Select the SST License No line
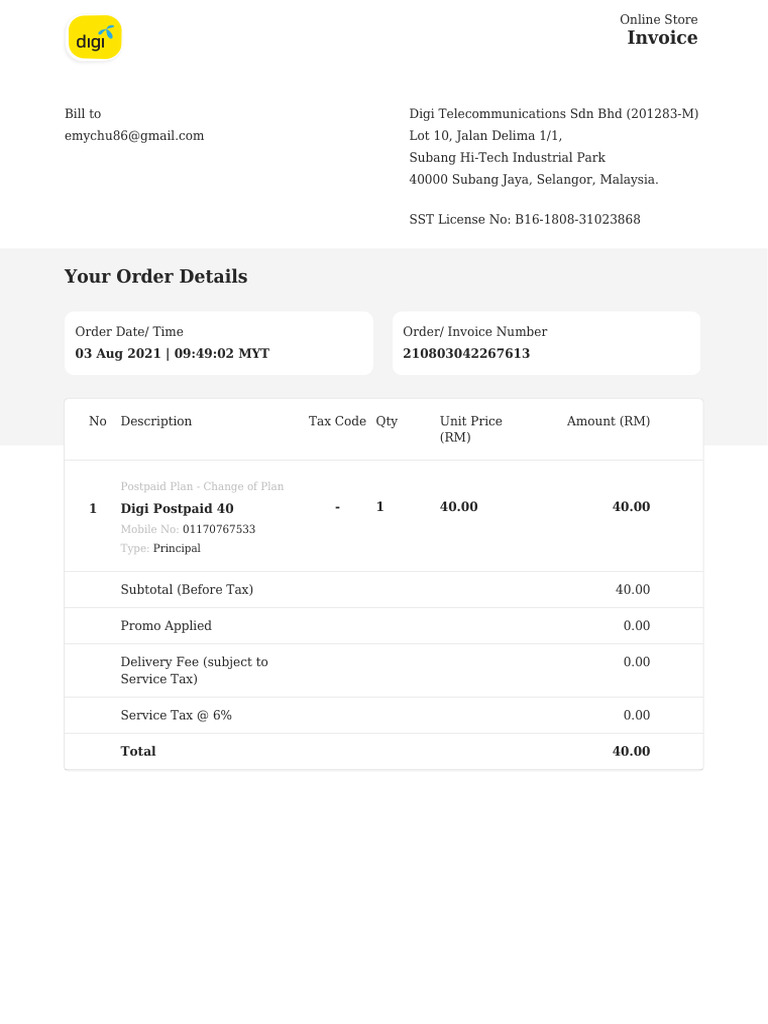This screenshot has width=768, height=1024. [524, 220]
